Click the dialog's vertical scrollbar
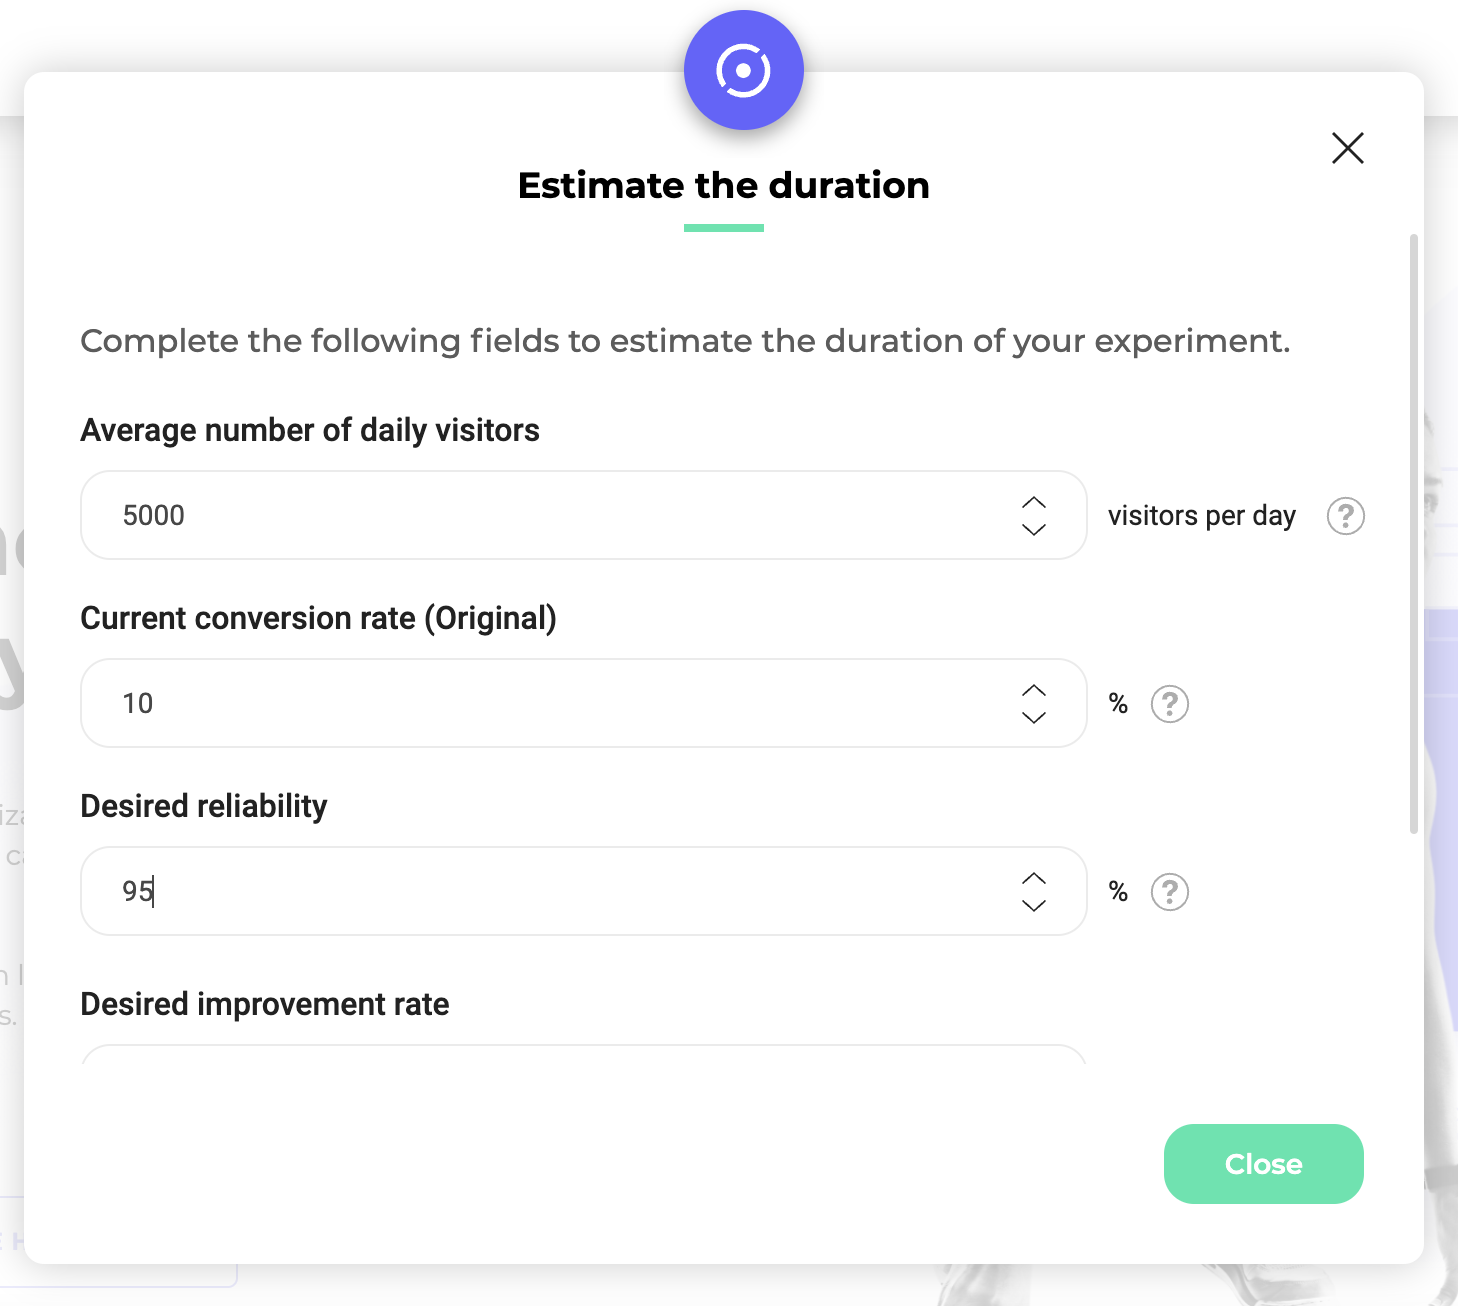Screen dimensions: 1458x1306 point(1413,534)
